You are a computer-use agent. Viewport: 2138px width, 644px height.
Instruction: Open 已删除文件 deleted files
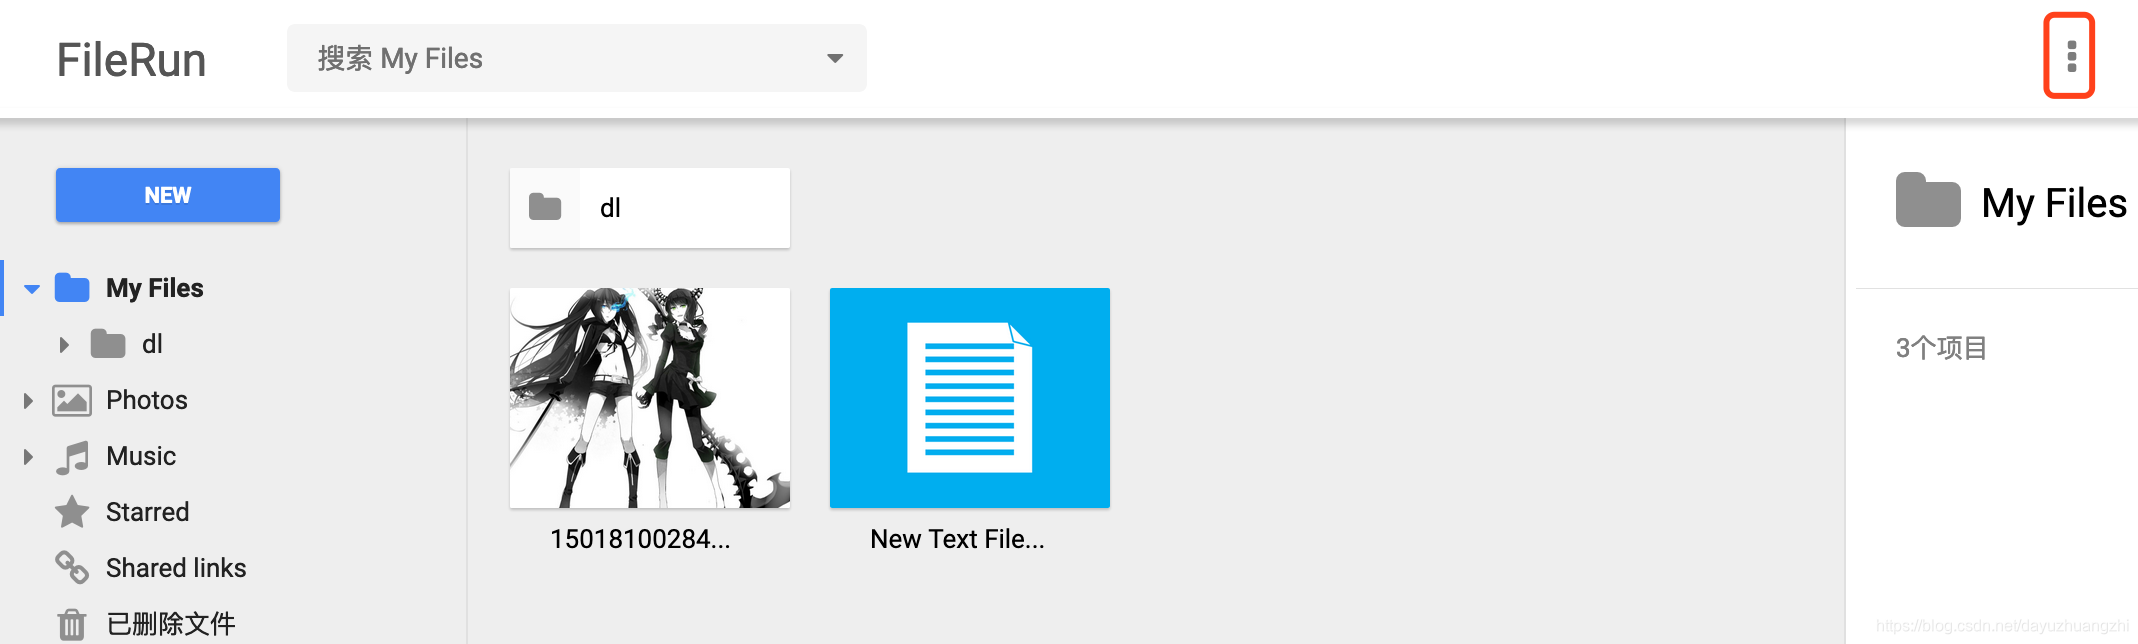(171, 624)
